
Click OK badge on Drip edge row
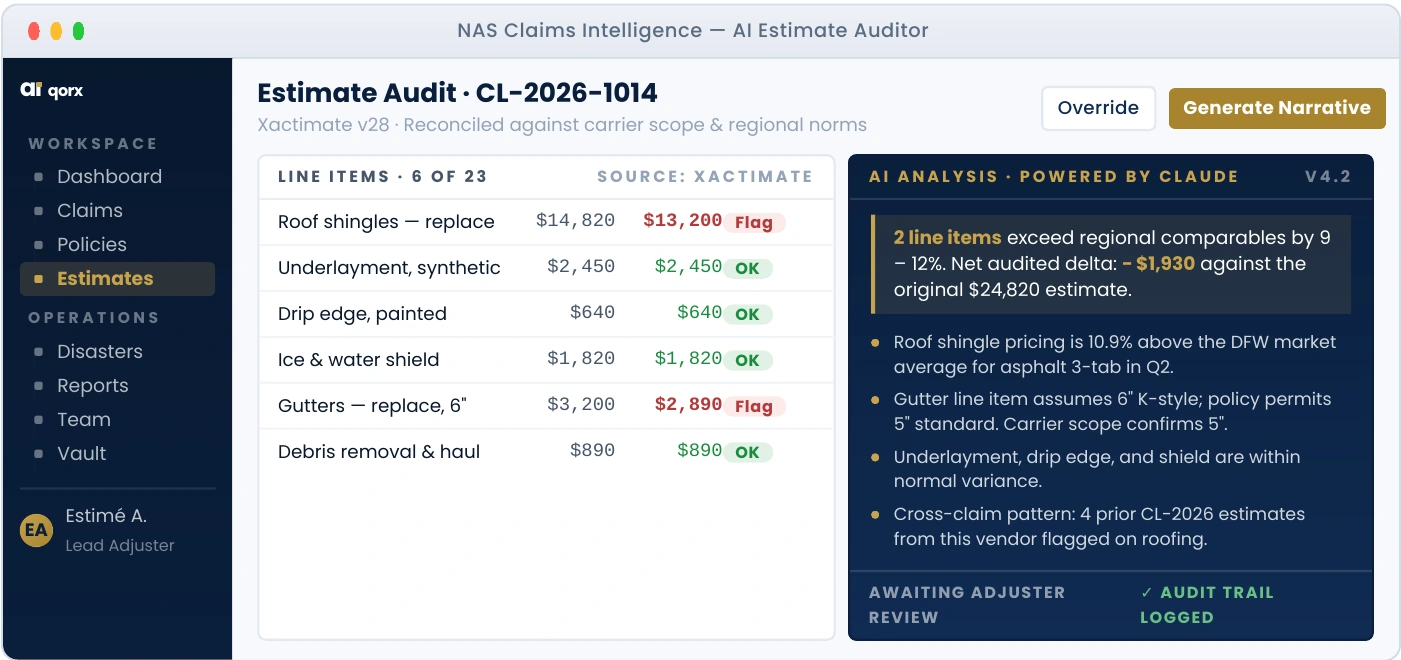click(x=747, y=314)
